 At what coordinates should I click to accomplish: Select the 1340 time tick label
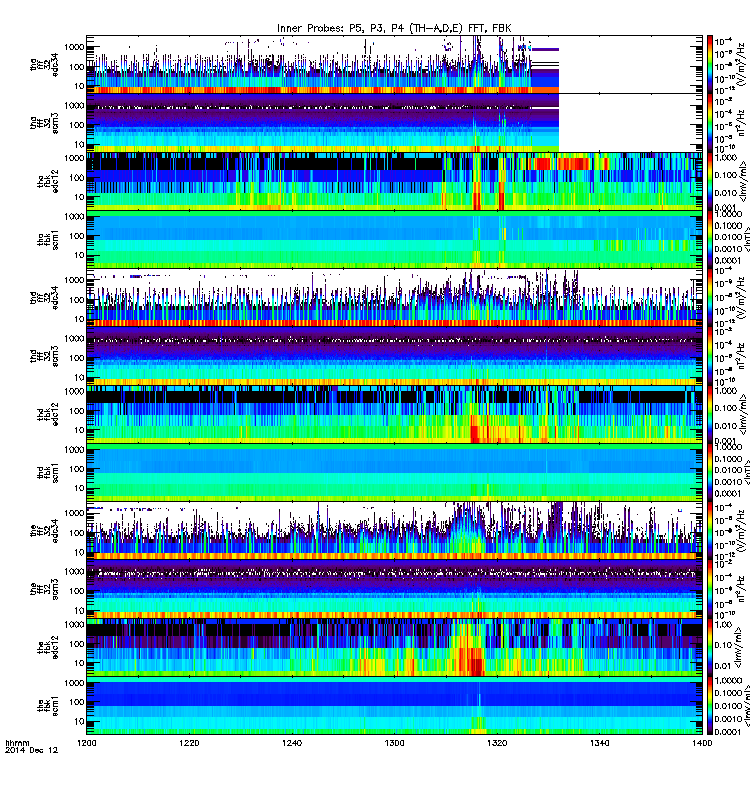[x=599, y=743]
